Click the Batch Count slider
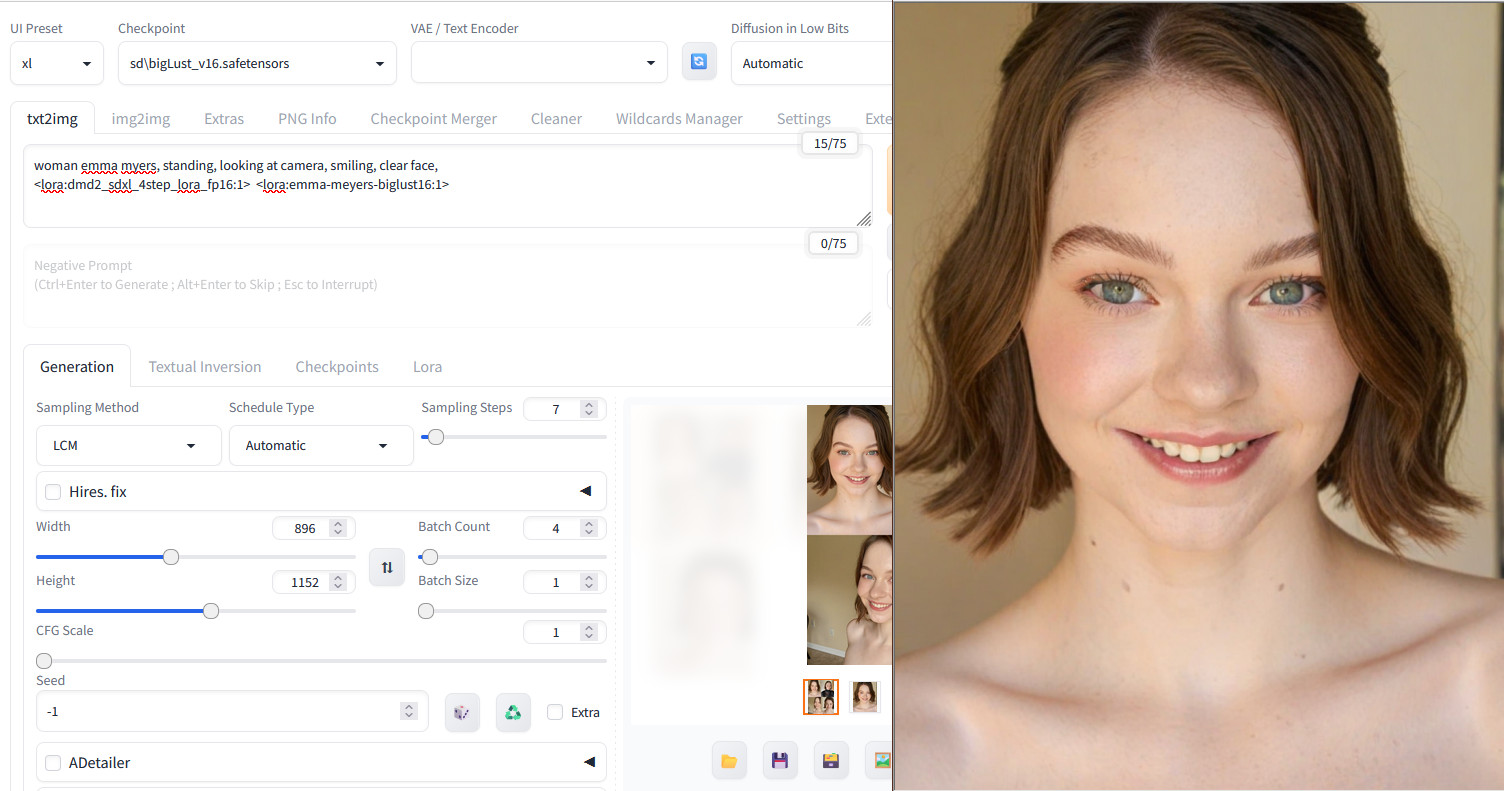This screenshot has width=1504, height=791. pyautogui.click(x=512, y=557)
